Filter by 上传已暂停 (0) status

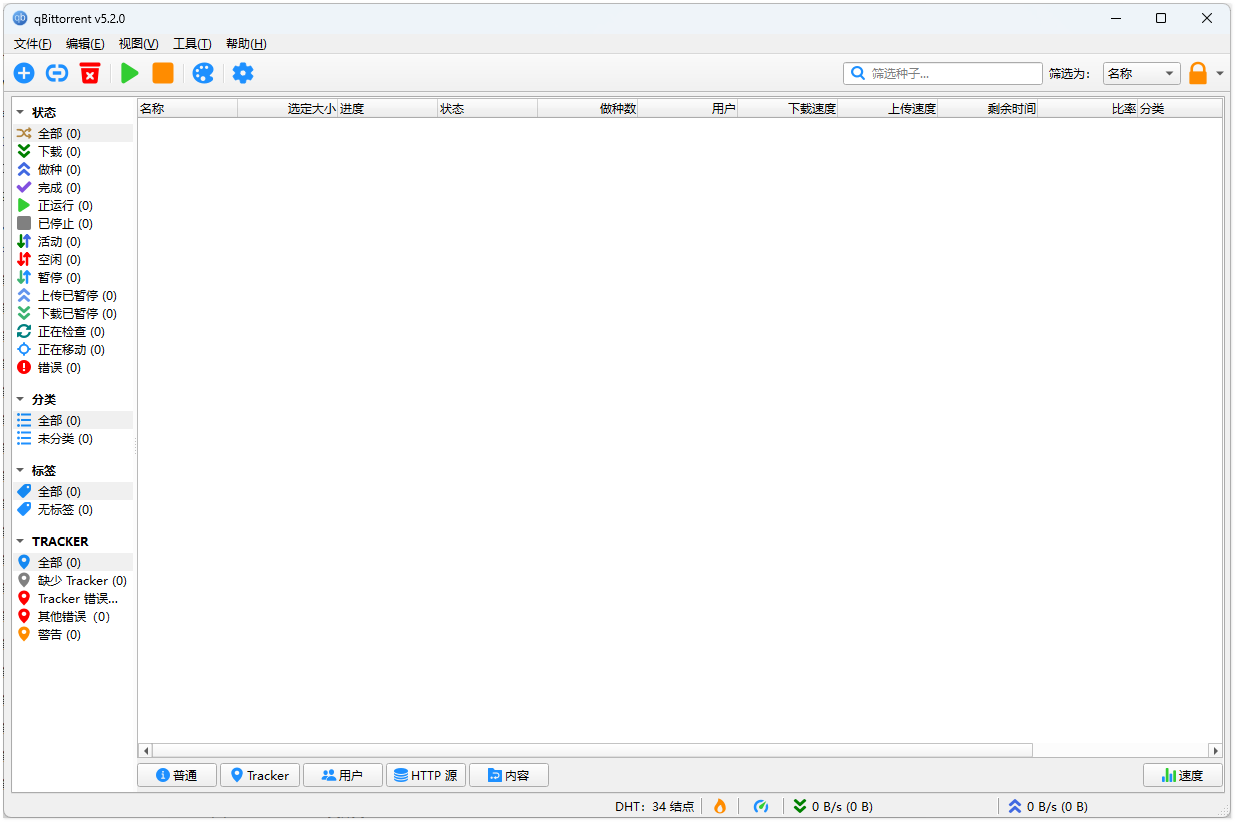pos(73,295)
